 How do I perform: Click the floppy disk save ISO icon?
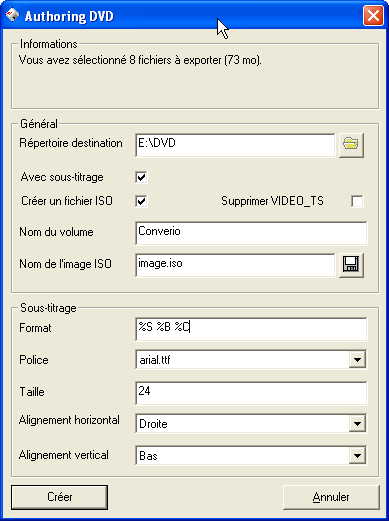pyautogui.click(x=351, y=265)
